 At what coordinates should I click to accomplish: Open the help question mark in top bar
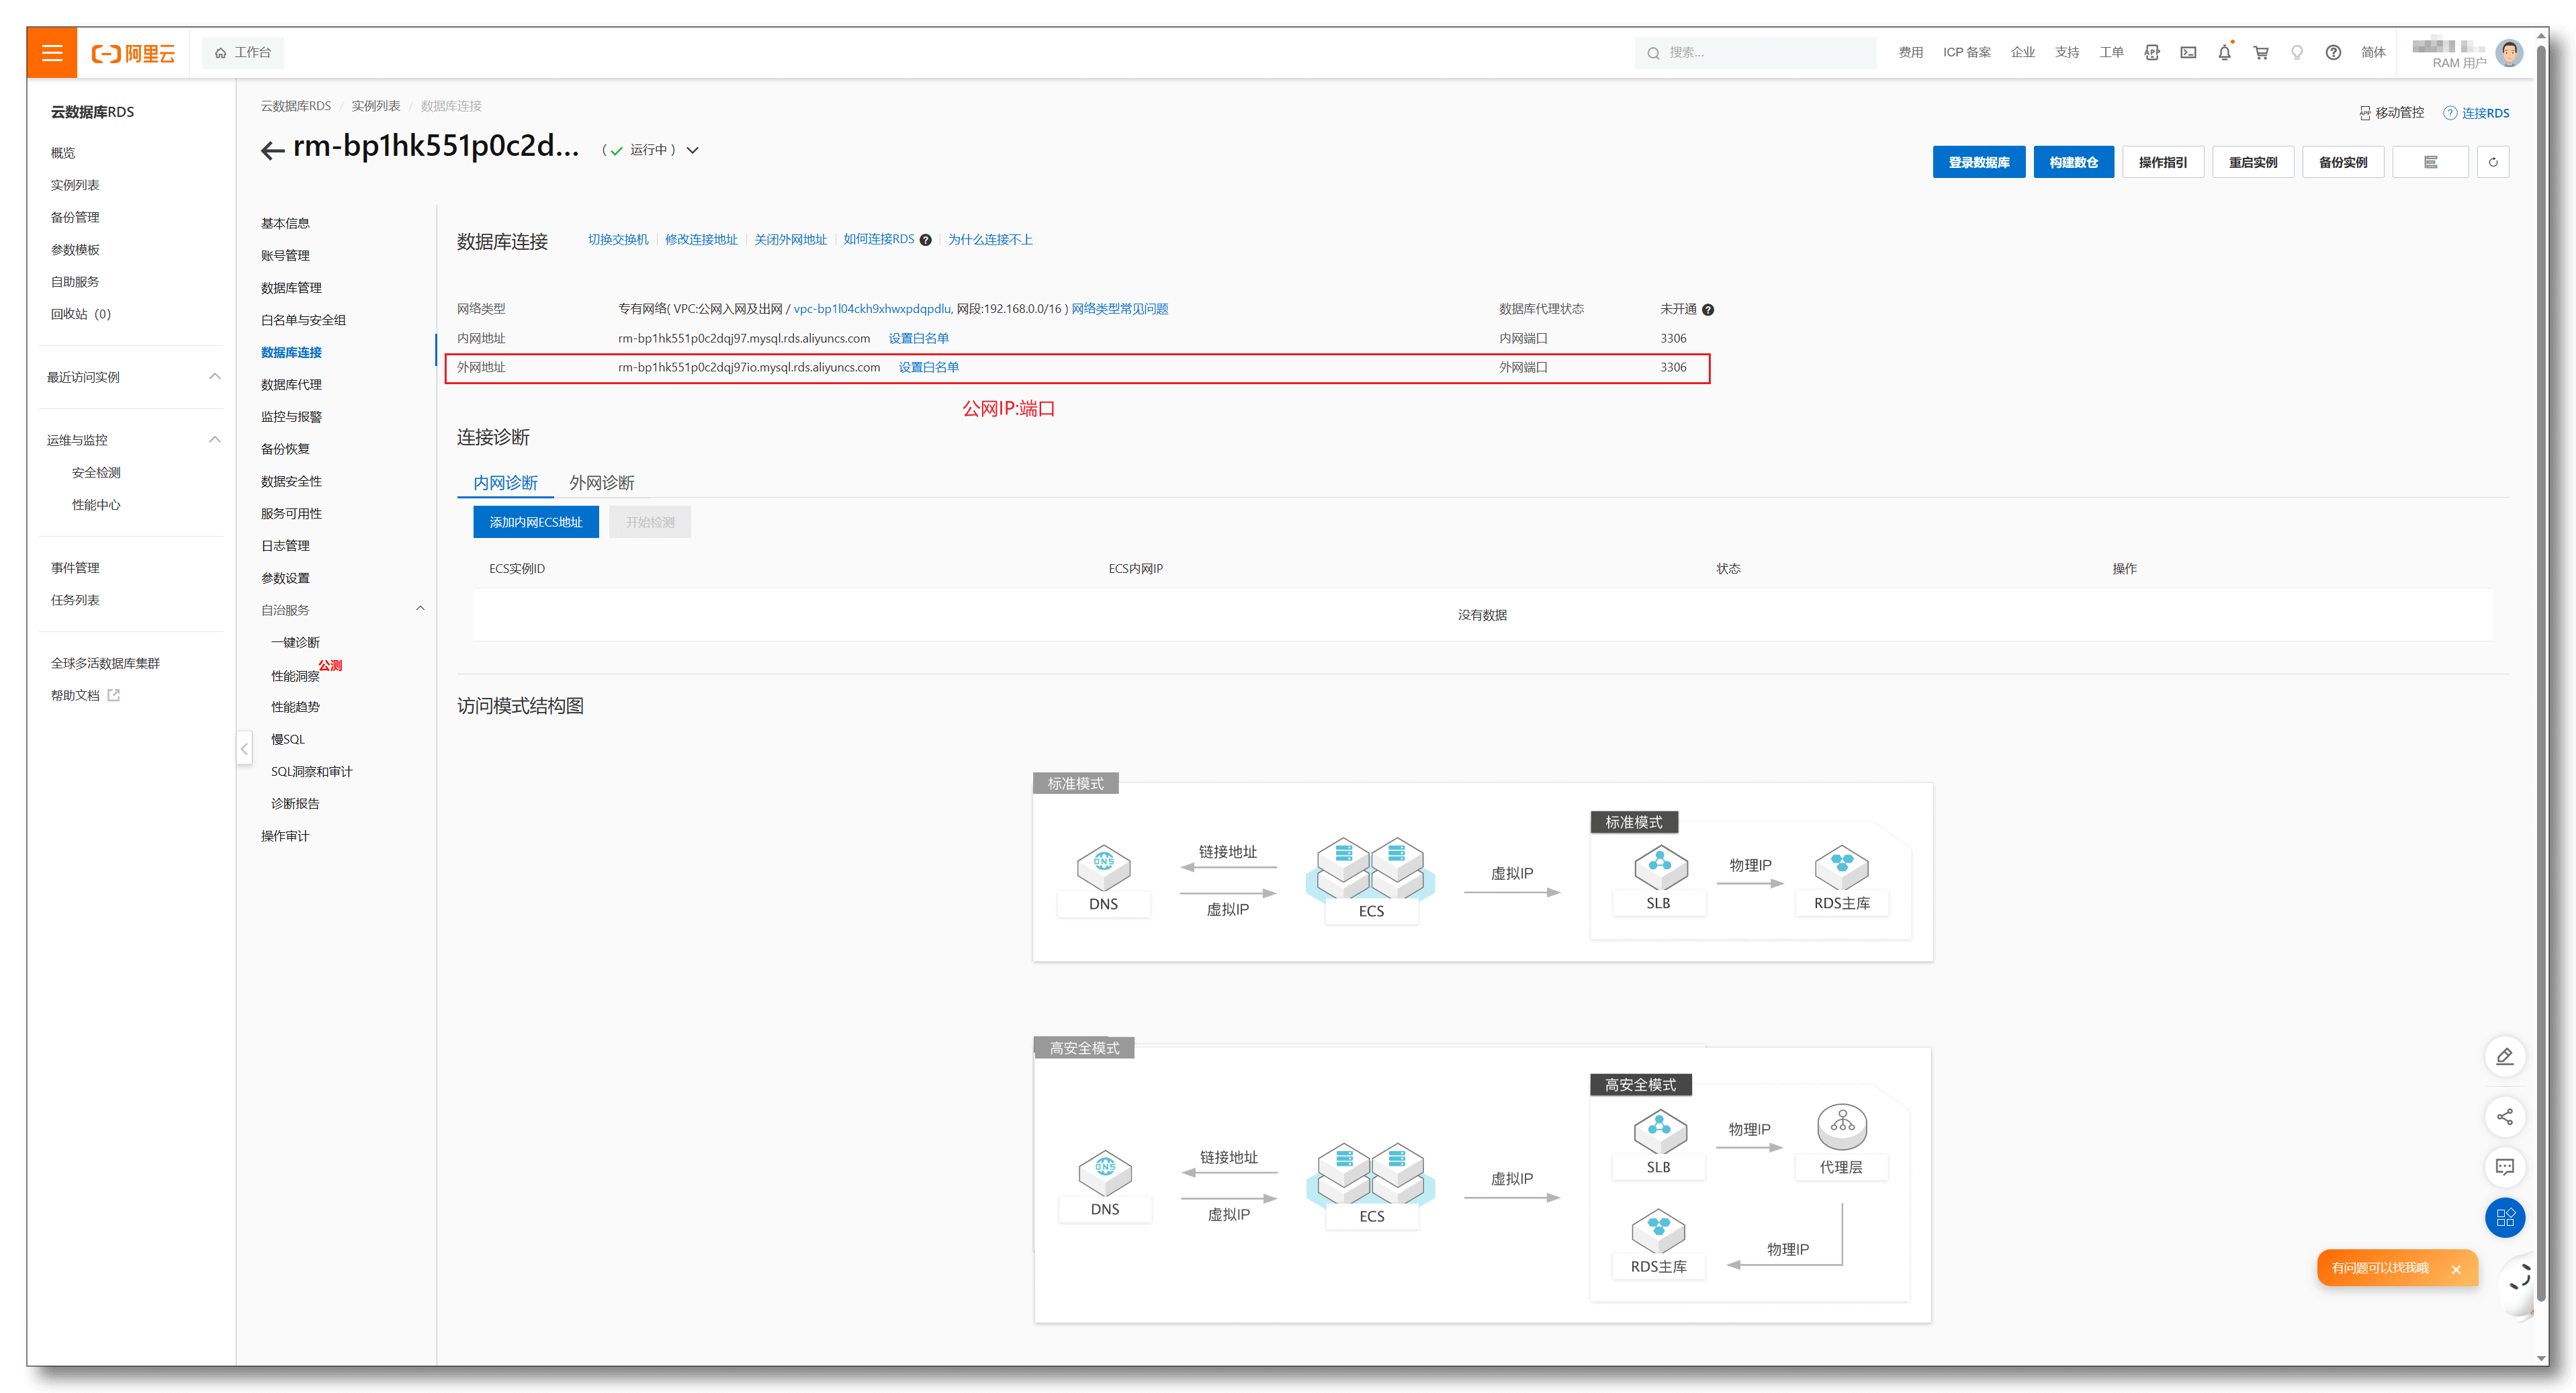tap(2332, 52)
